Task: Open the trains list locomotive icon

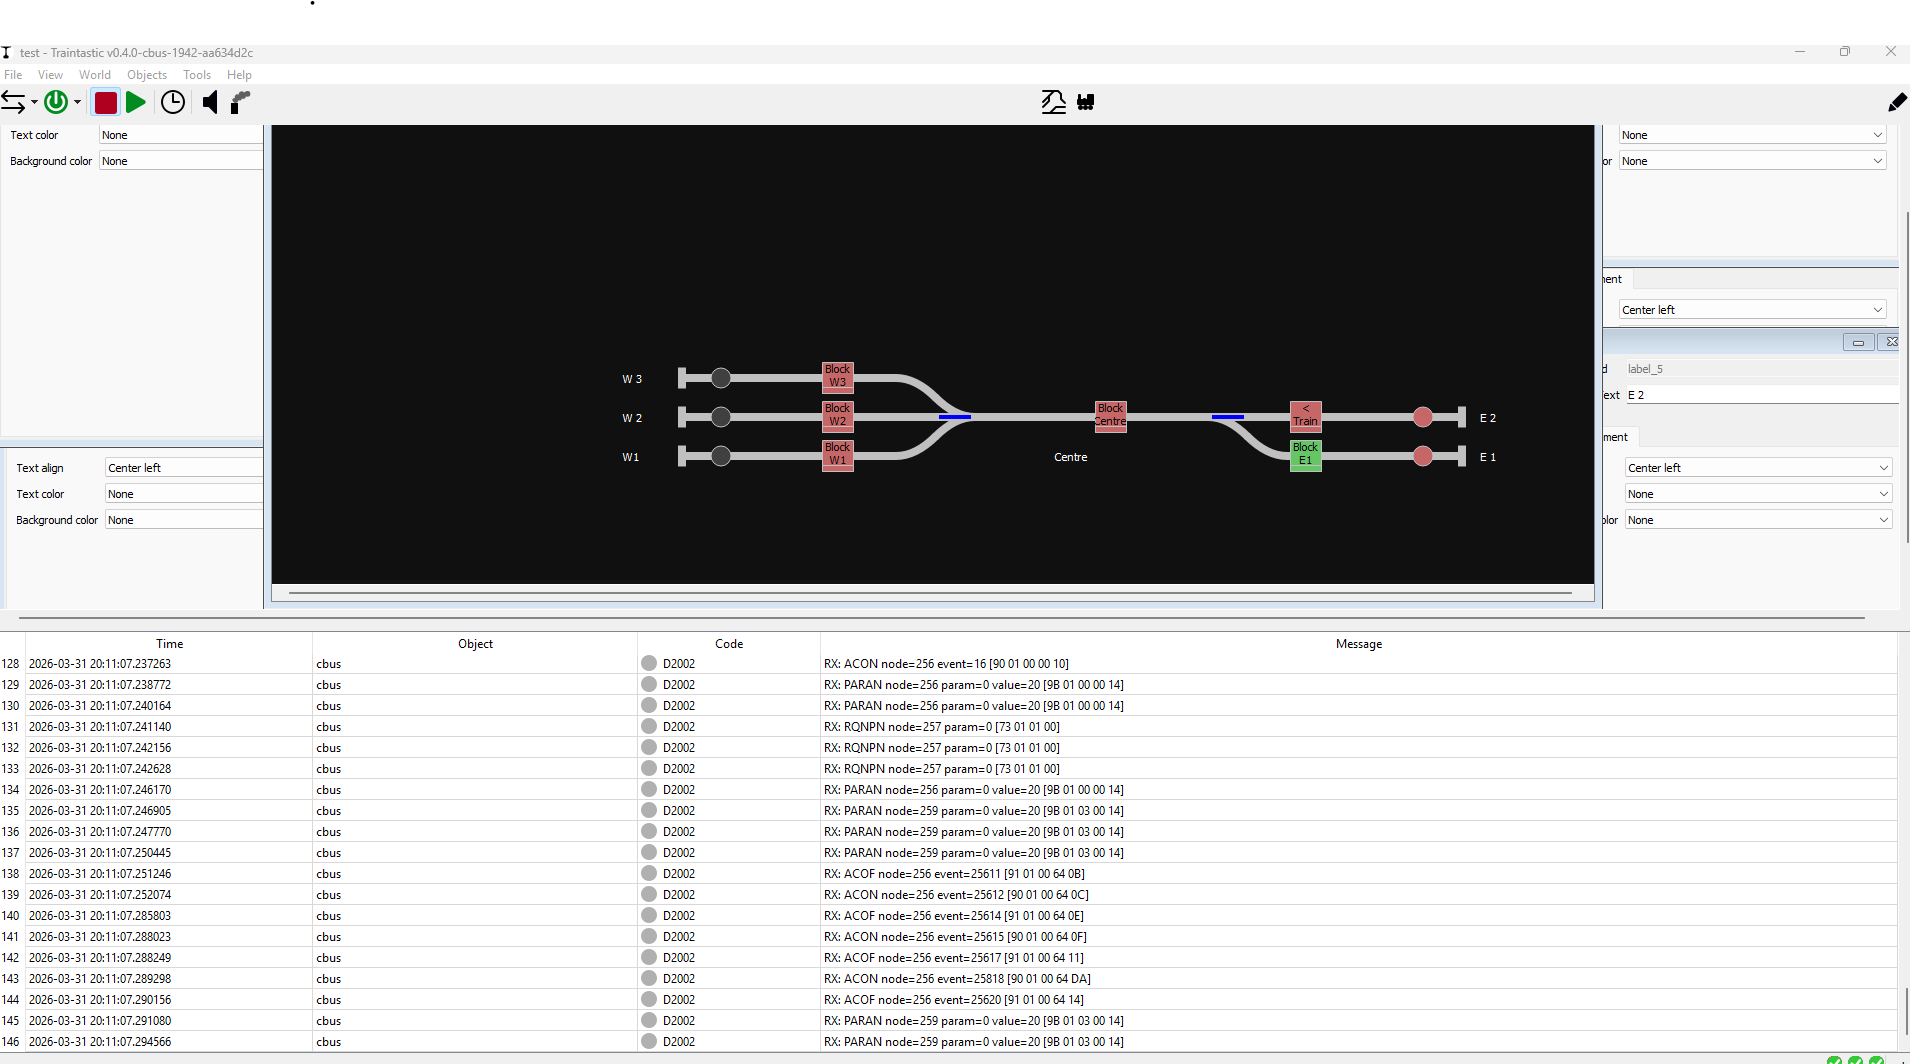Action: point(1086,102)
